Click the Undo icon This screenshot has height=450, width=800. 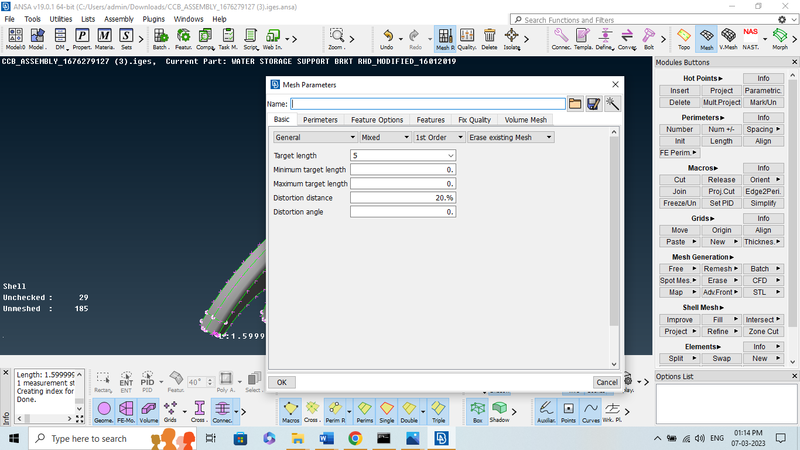[x=387, y=39]
